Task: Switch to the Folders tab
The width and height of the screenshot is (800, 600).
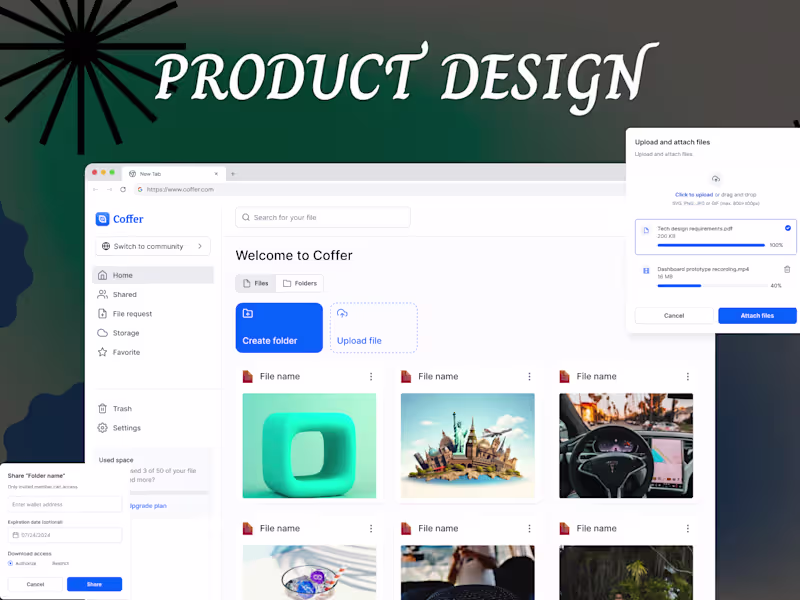Action: pyautogui.click(x=300, y=283)
